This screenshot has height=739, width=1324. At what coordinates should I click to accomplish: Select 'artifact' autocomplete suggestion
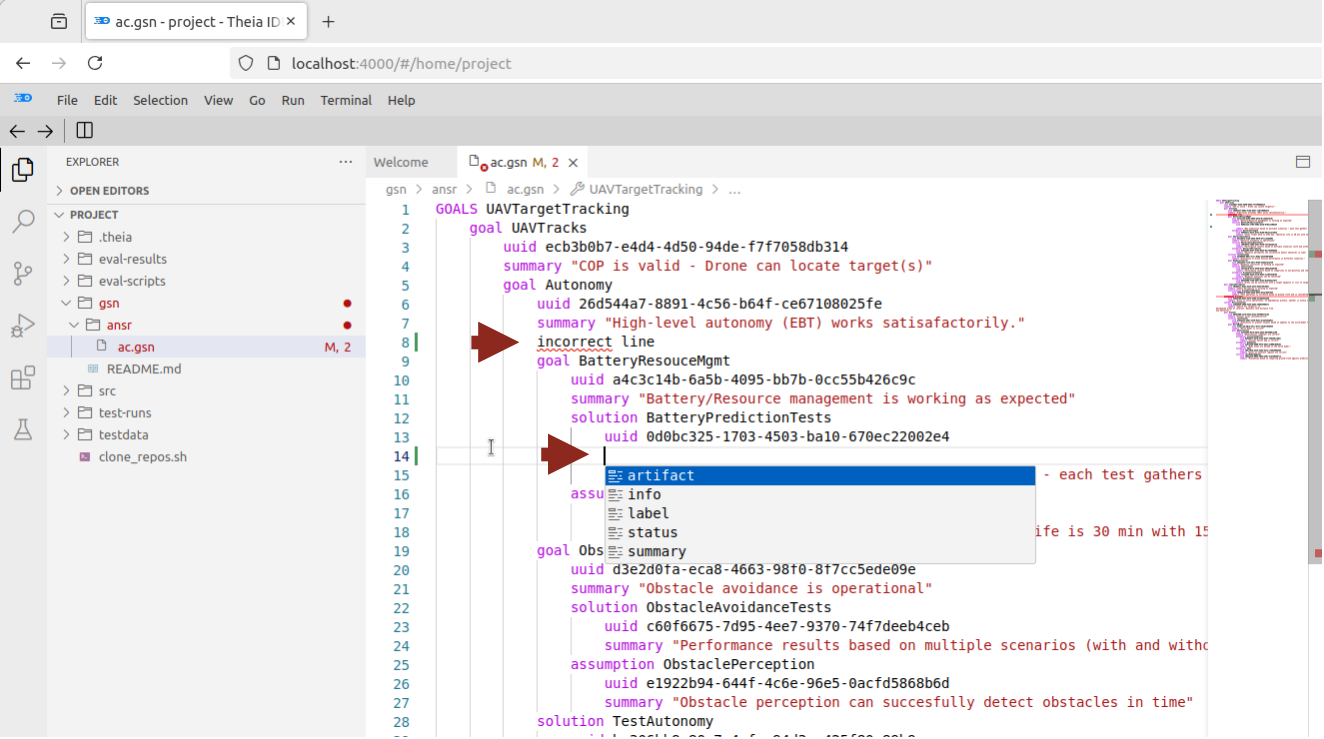820,475
